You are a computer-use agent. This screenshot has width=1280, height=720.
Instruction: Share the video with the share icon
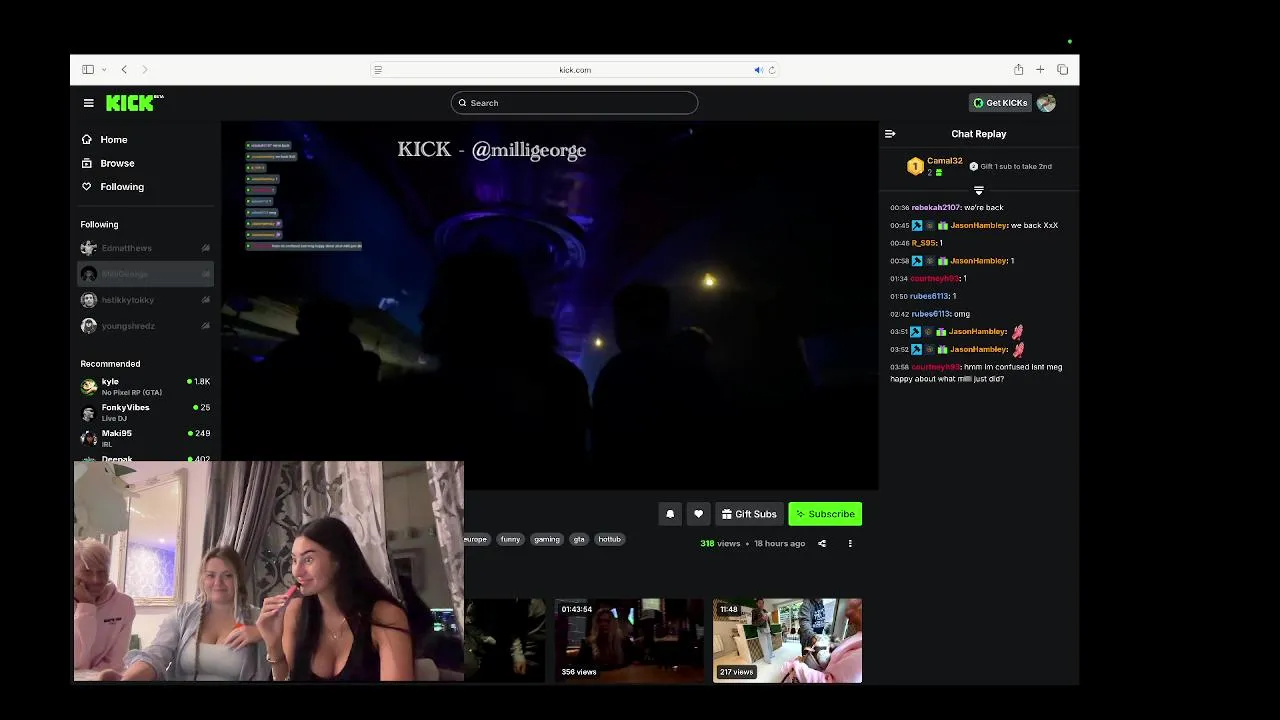[x=822, y=544]
